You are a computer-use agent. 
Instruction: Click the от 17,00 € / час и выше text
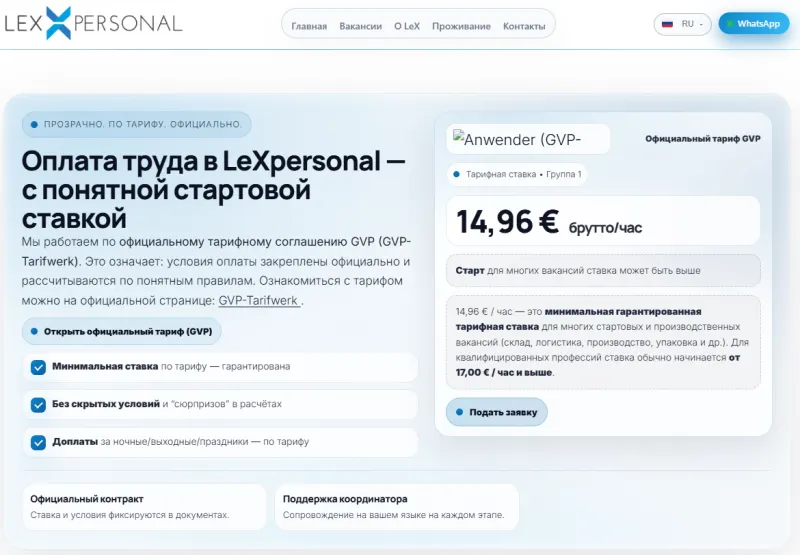coord(597,365)
